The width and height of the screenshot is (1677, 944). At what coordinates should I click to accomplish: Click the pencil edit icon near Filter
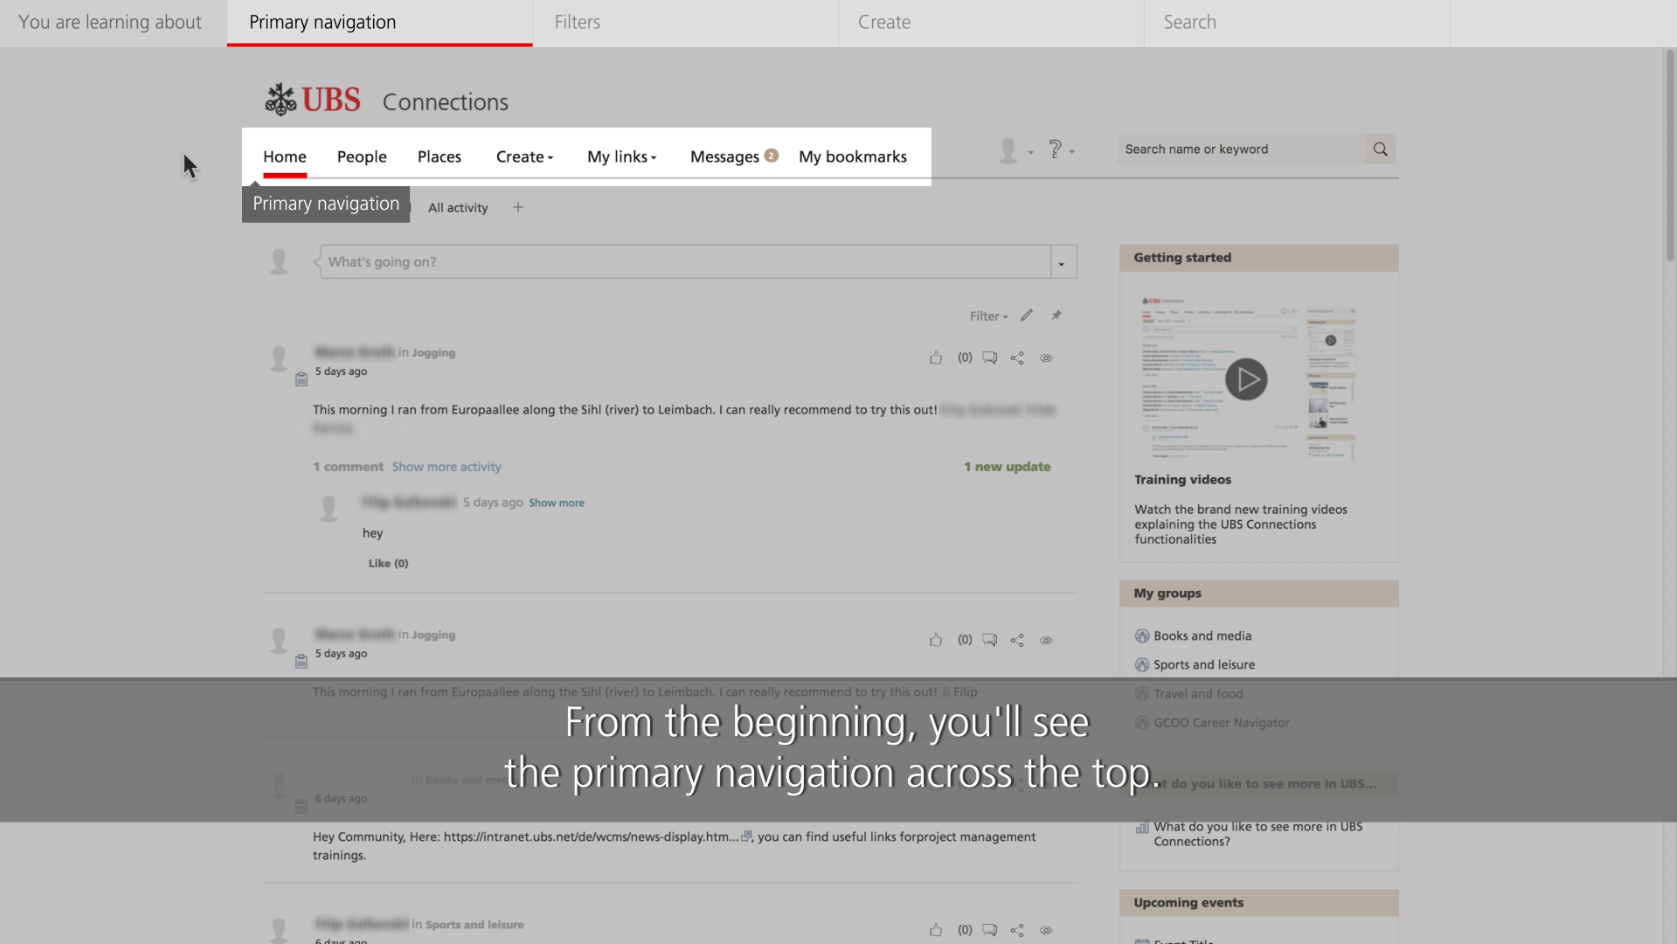click(x=1027, y=315)
